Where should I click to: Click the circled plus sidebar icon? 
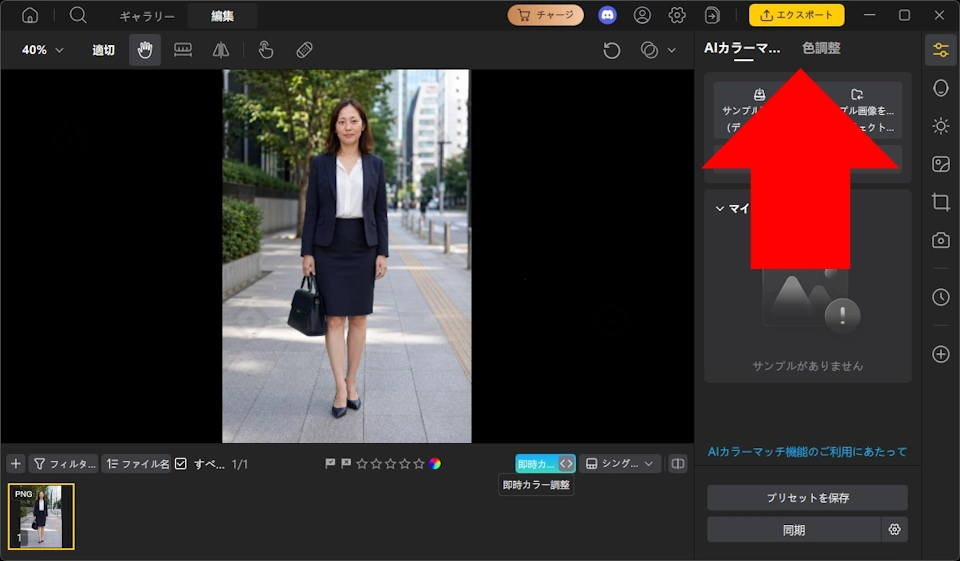click(x=941, y=354)
